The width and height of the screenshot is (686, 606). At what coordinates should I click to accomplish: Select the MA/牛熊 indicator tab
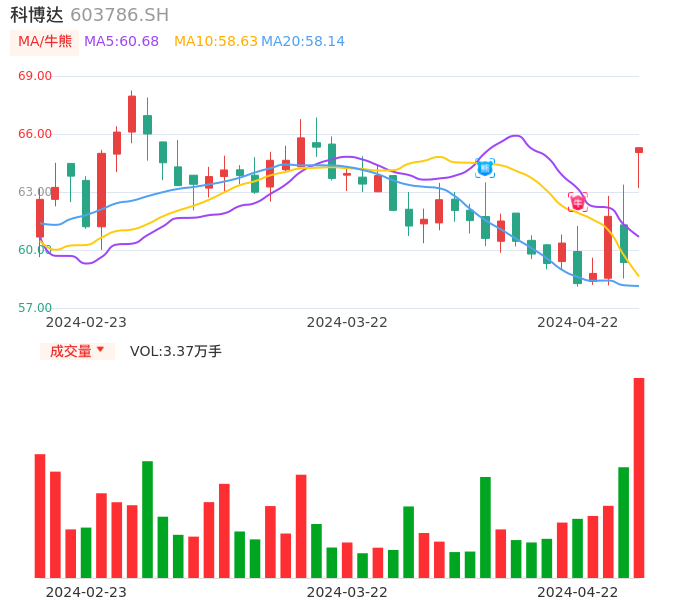tap(45, 42)
